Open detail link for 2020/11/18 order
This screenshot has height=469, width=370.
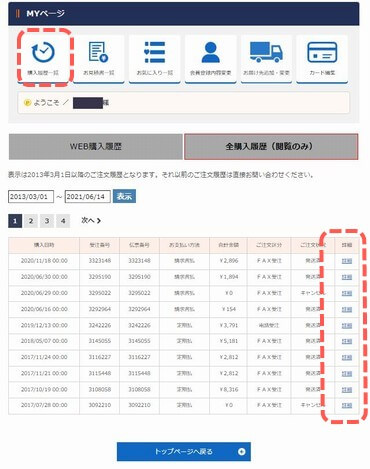[347, 261]
